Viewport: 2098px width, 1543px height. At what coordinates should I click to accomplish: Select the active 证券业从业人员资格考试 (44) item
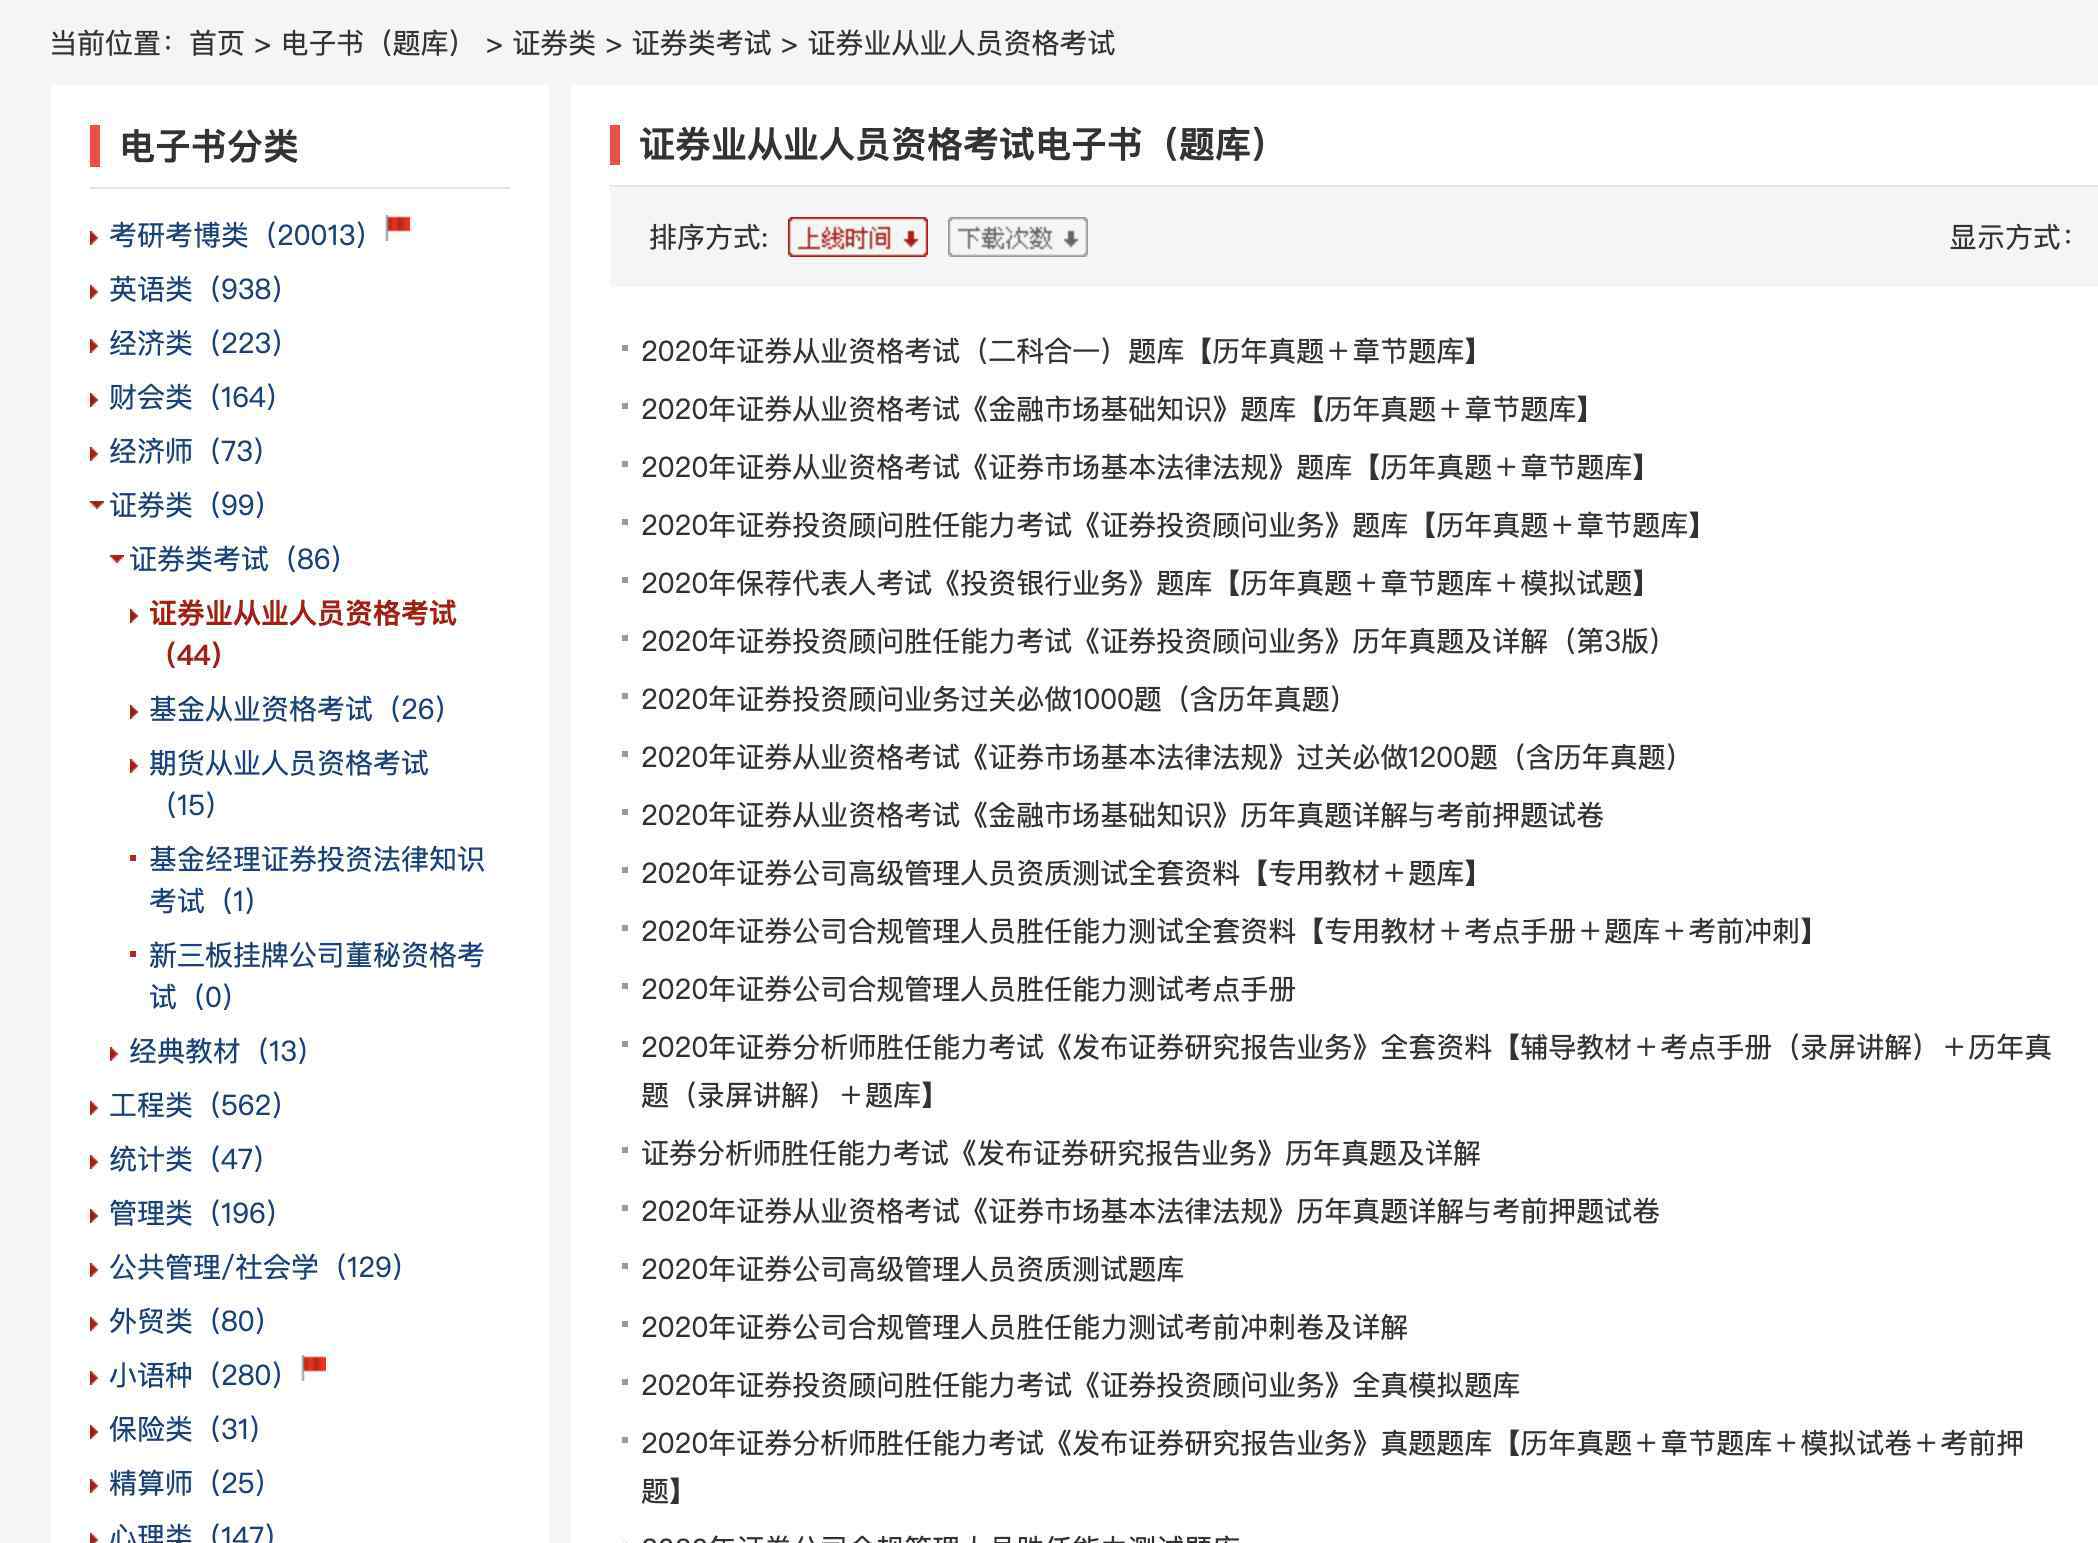point(303,634)
